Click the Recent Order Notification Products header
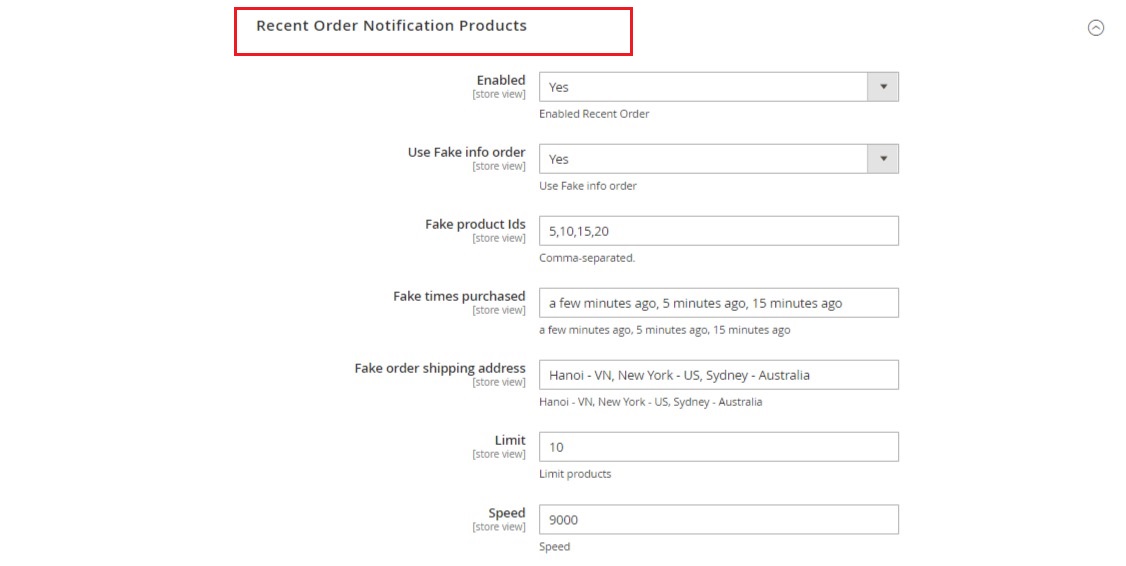The image size is (1126, 566). (x=391, y=26)
